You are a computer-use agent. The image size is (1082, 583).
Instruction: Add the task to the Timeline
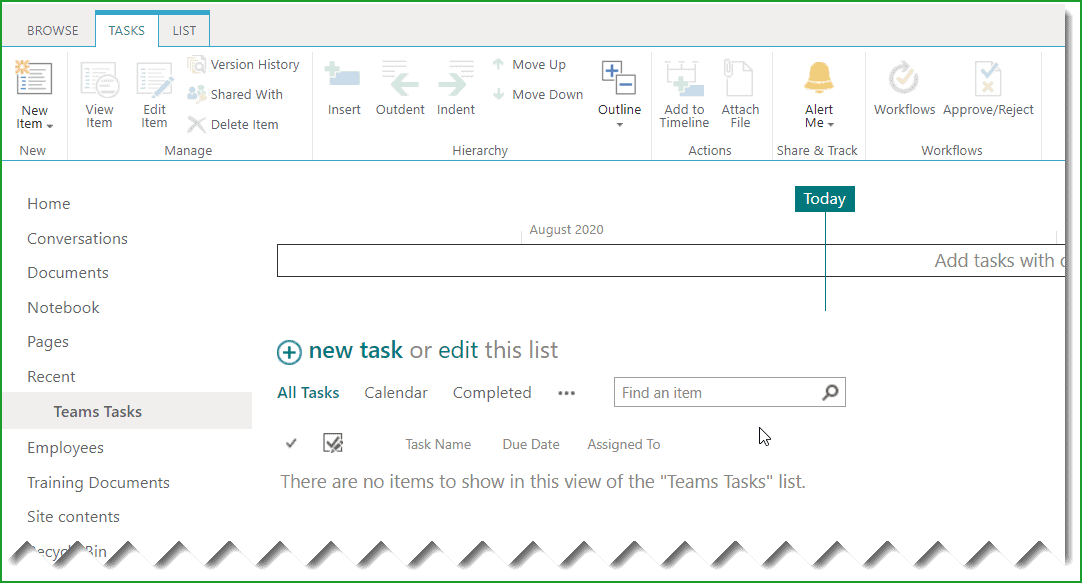click(684, 90)
